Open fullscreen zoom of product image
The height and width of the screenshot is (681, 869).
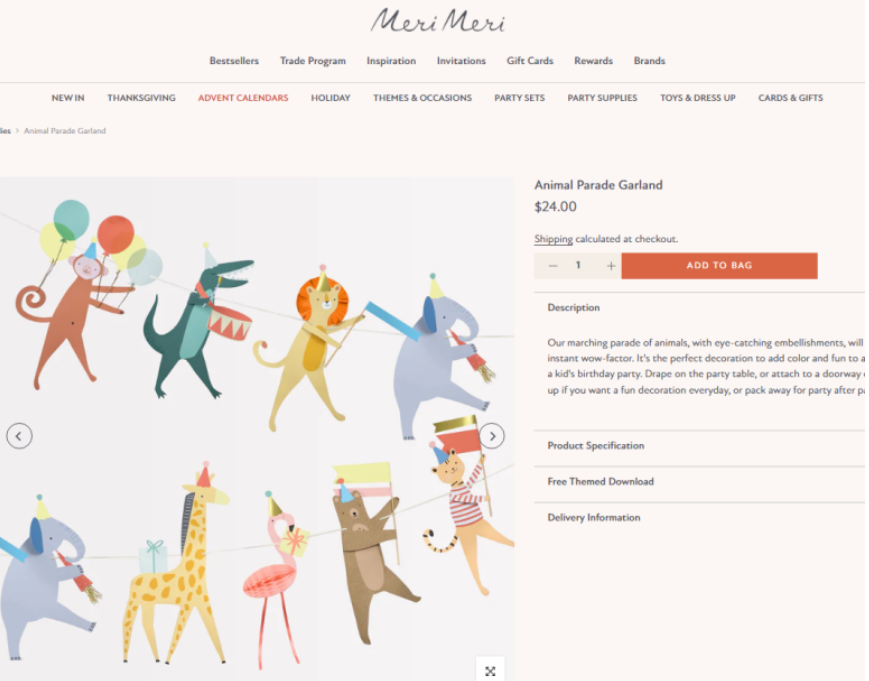coord(490,671)
